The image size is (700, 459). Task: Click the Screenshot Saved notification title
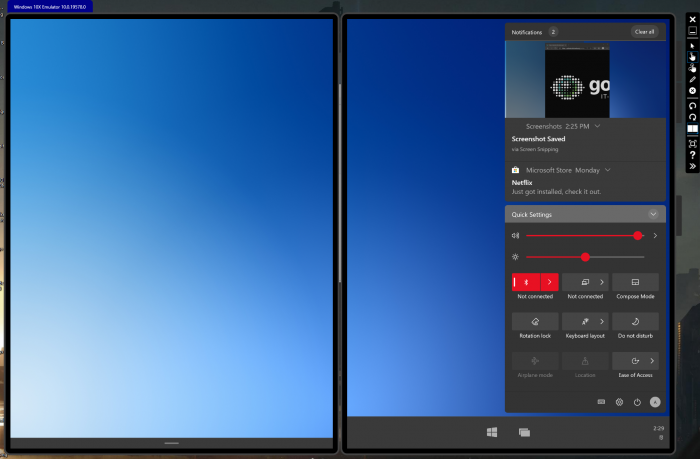click(x=538, y=139)
